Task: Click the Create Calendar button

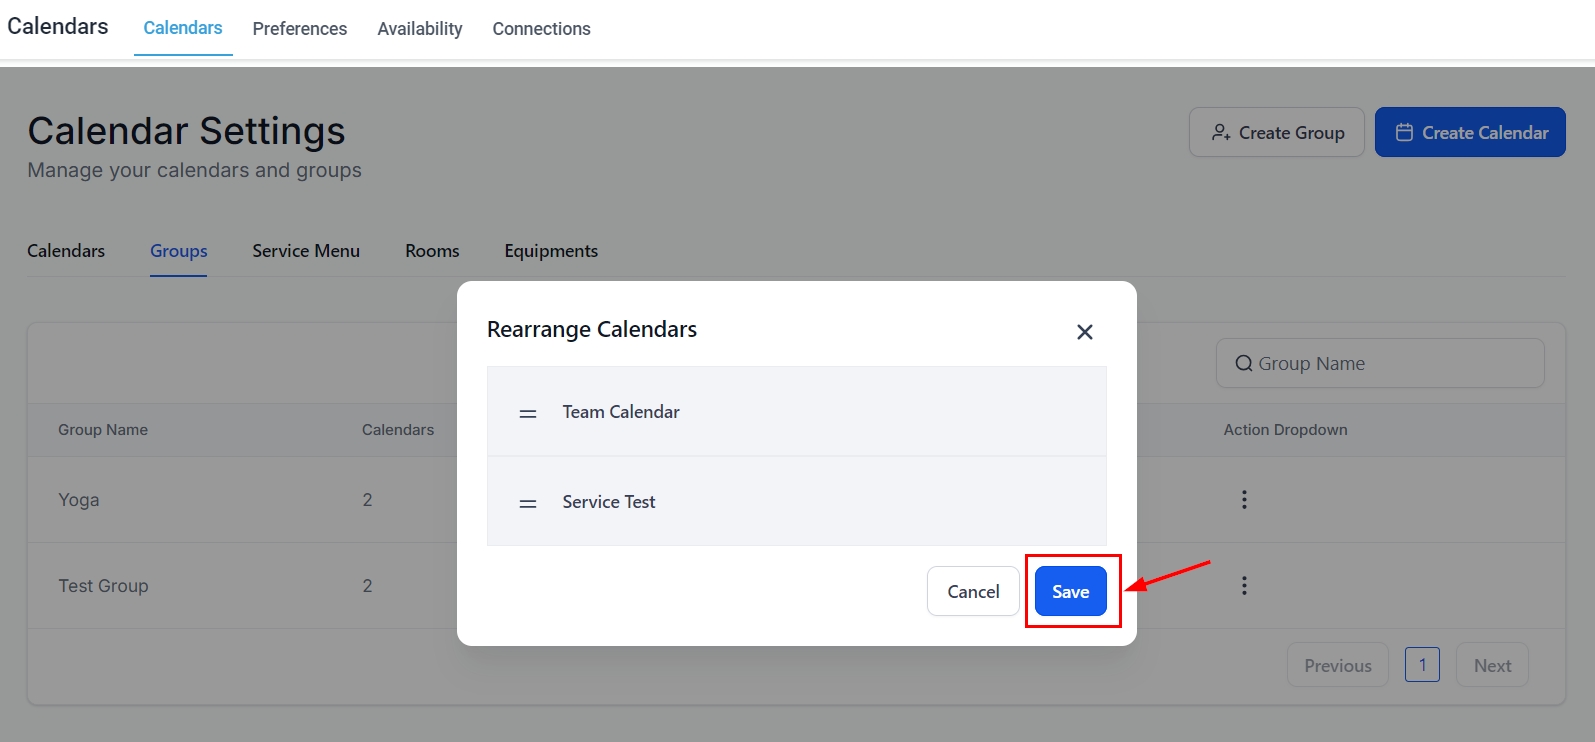Action: click(x=1469, y=133)
